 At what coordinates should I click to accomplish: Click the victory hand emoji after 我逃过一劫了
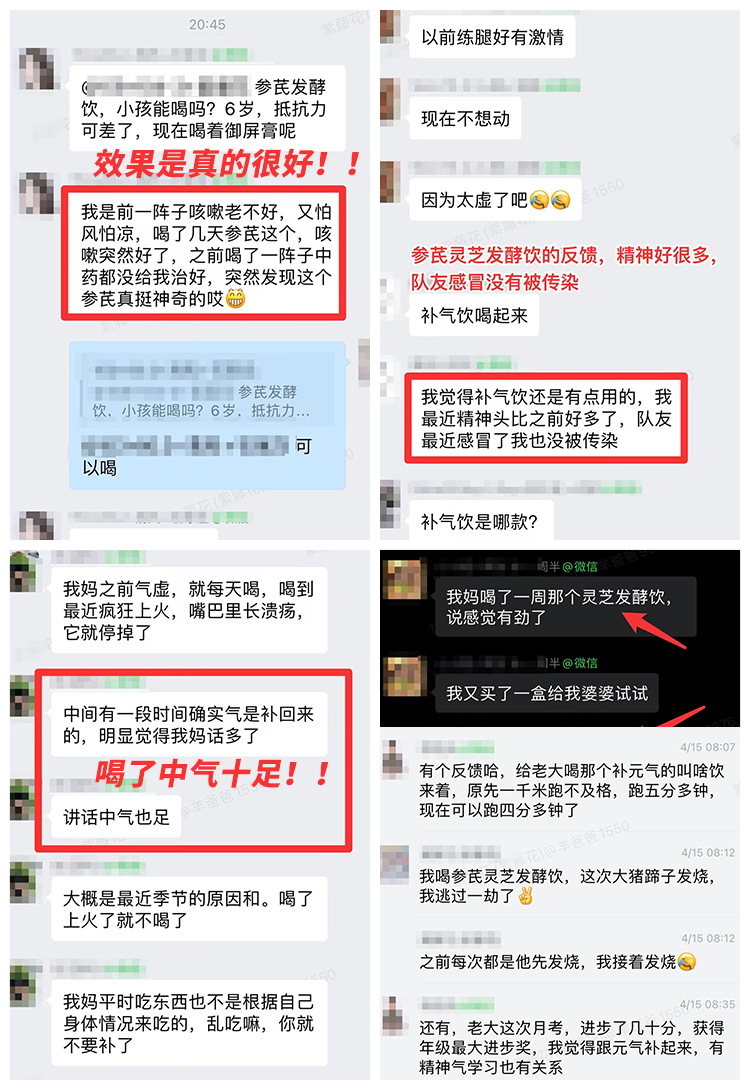click(x=525, y=896)
